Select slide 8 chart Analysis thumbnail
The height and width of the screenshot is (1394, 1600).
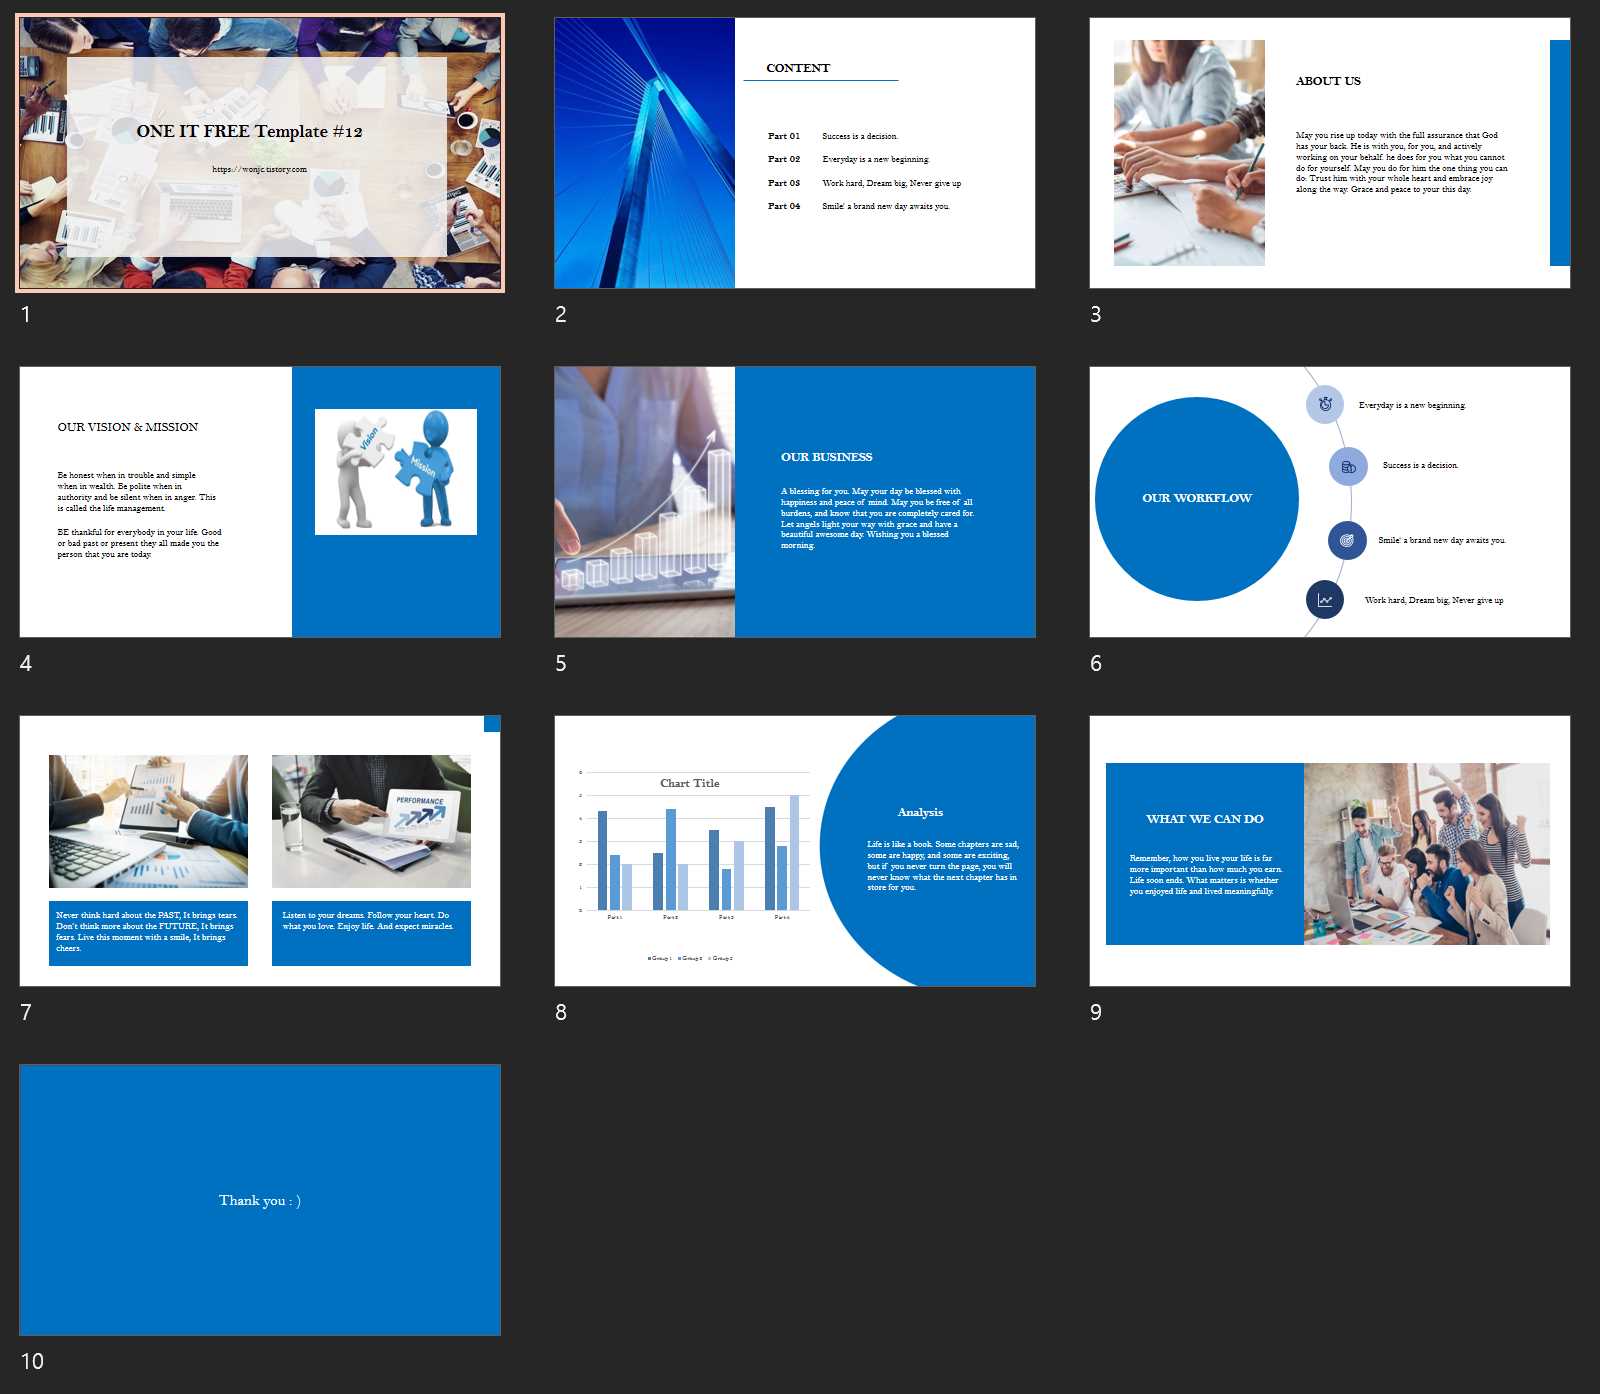click(x=795, y=851)
